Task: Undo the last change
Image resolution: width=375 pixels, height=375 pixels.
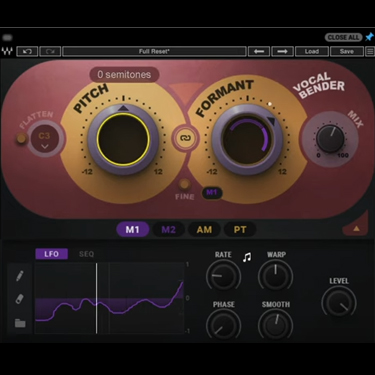Action: pyautogui.click(x=27, y=51)
